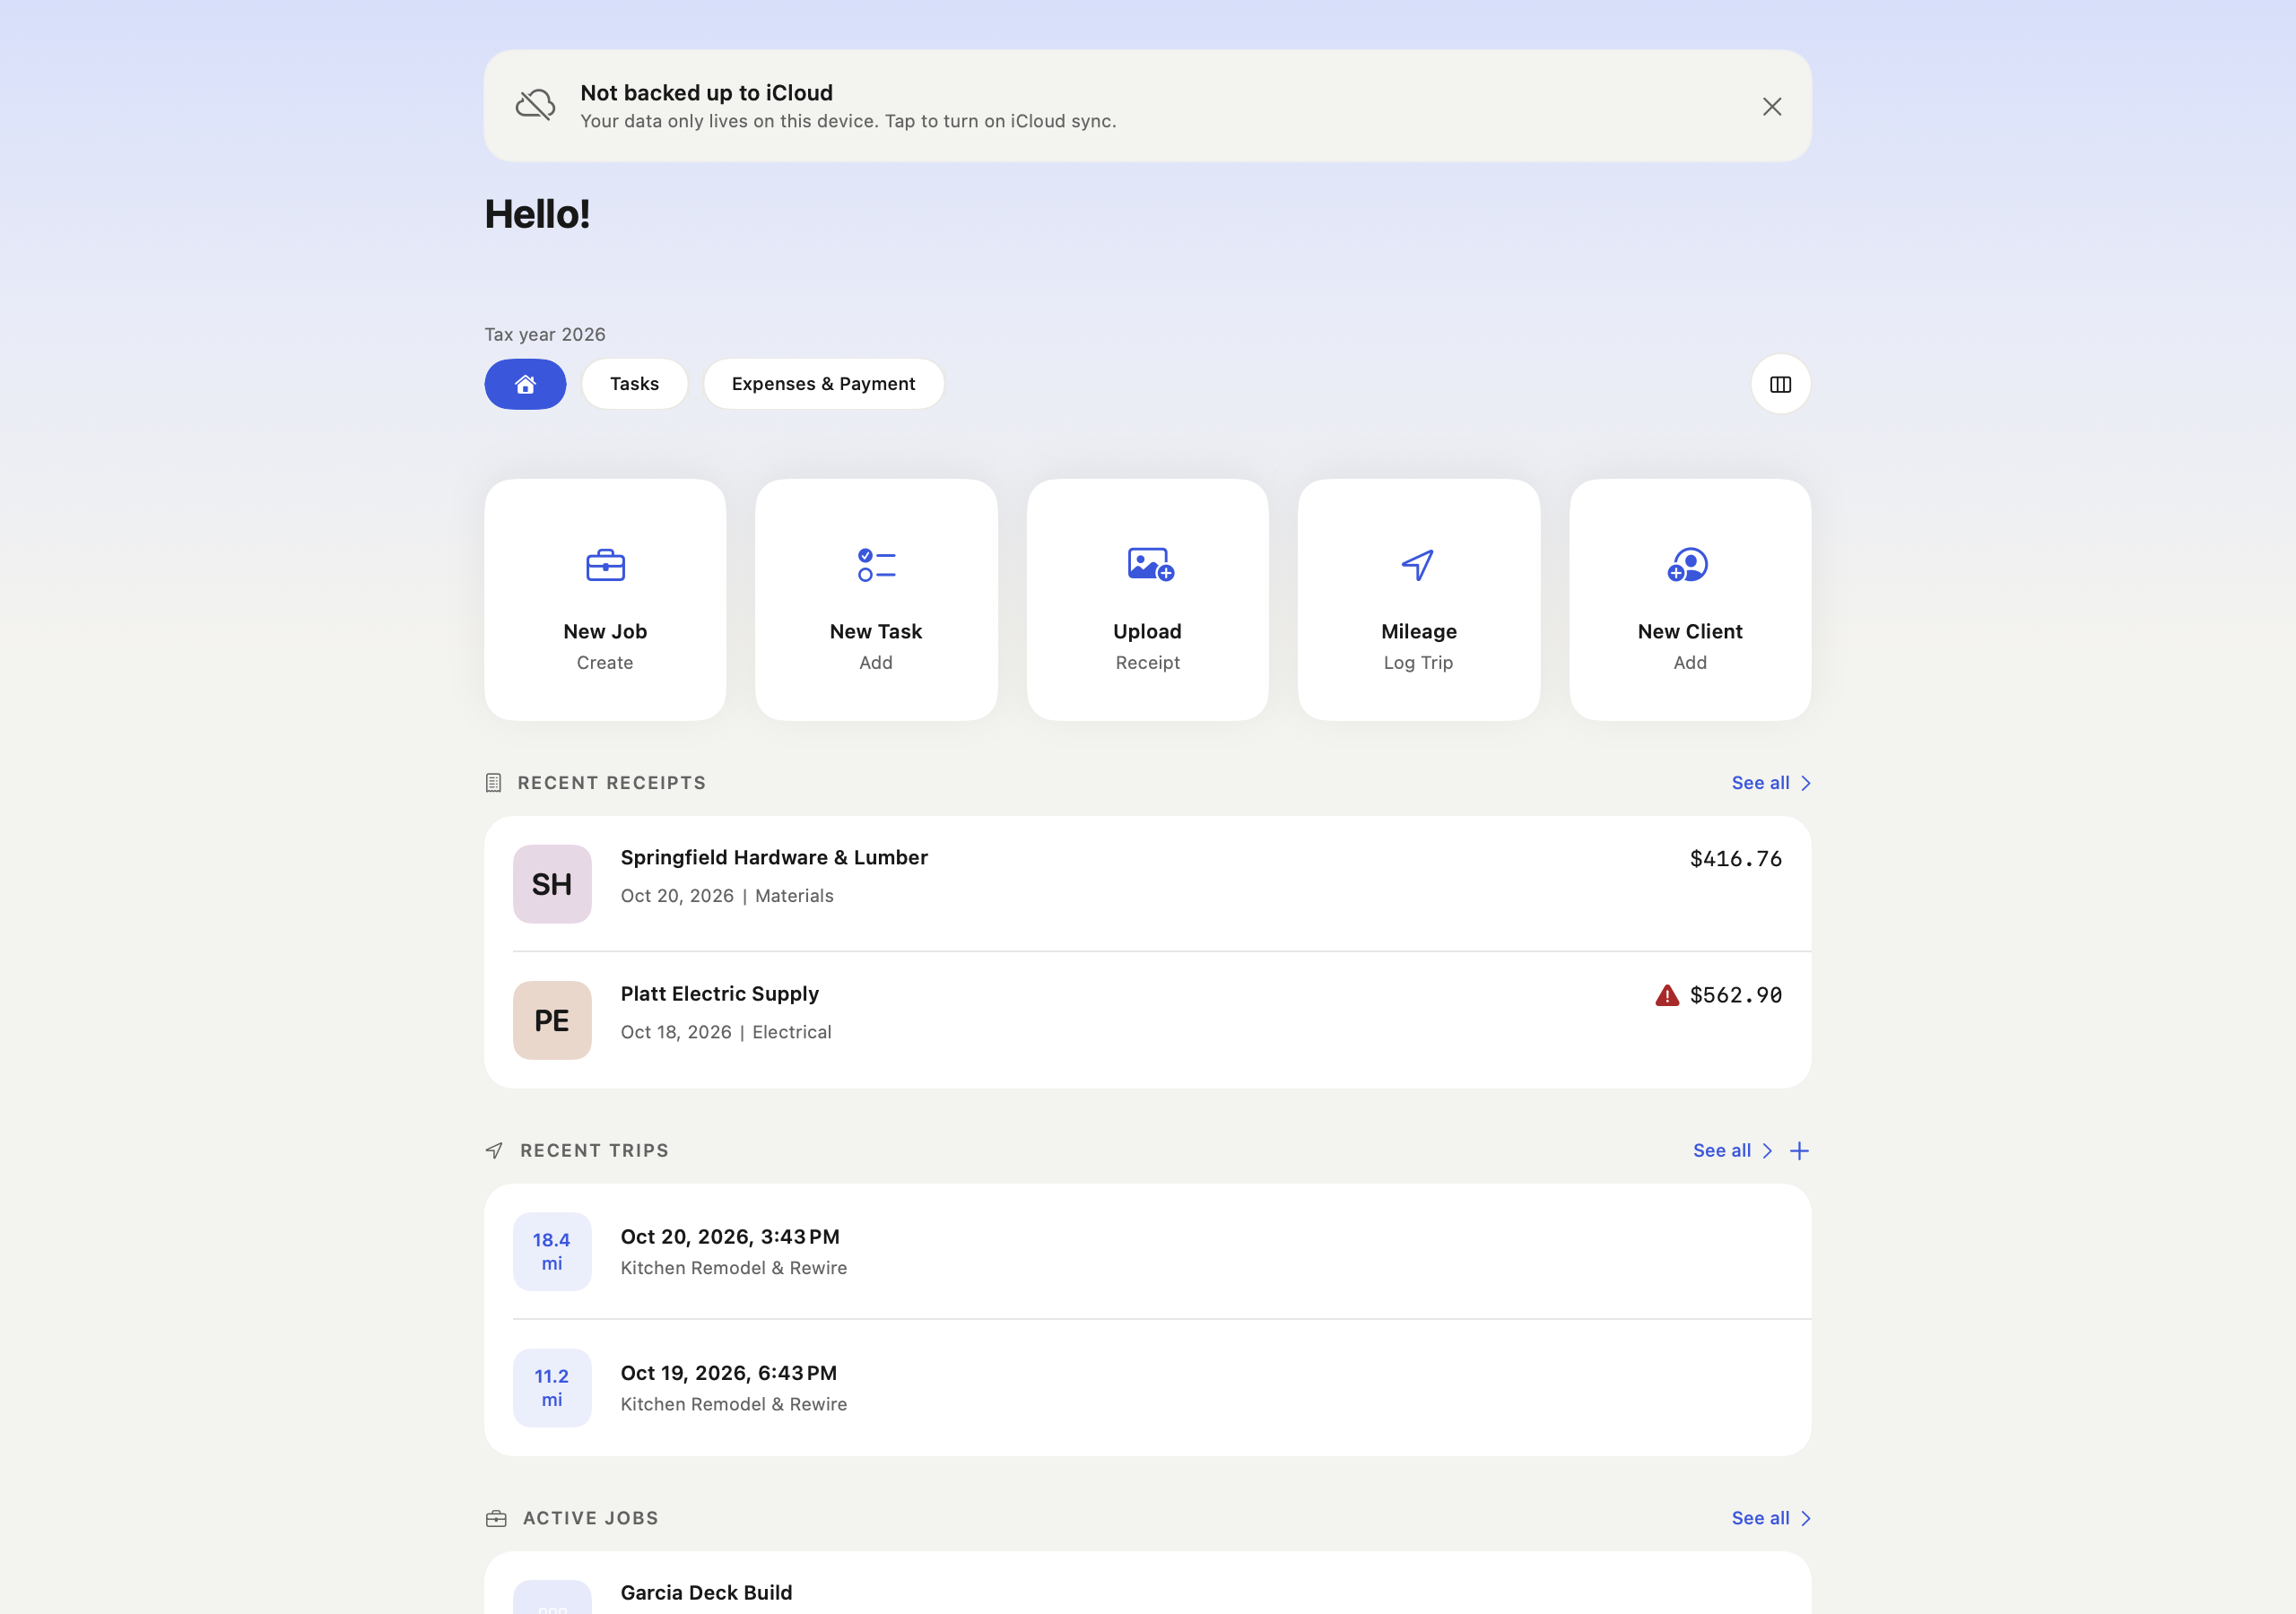
Task: Open Springfield Hardware & Lumber receipt
Action: 1147,884
